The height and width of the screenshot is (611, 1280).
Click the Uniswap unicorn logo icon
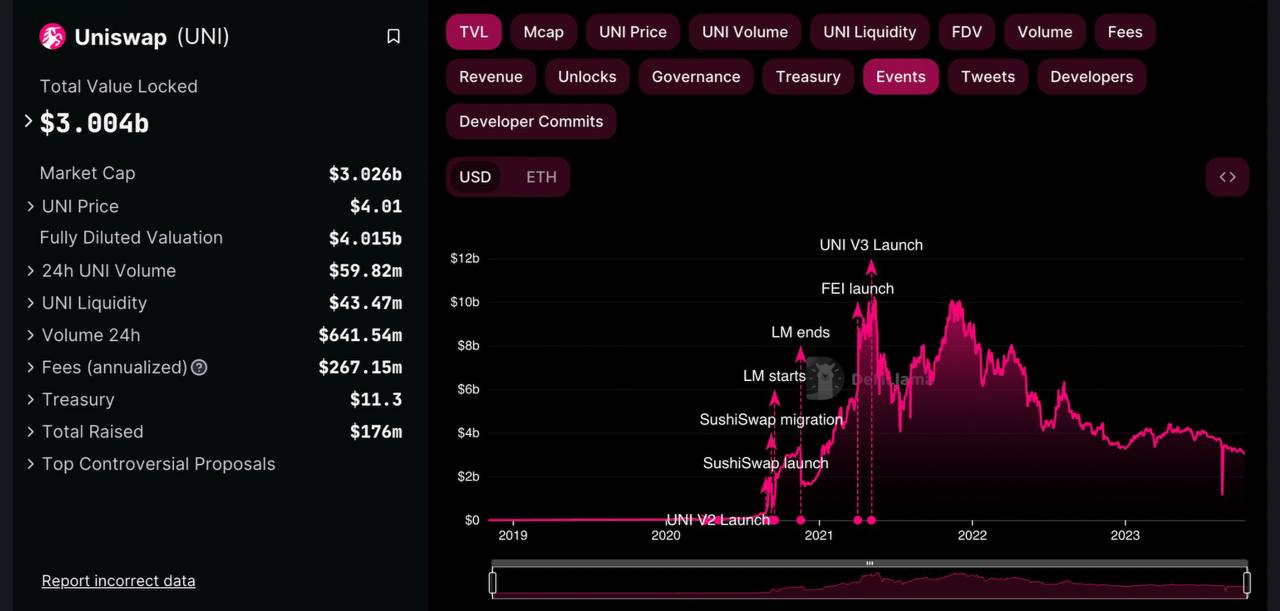coord(52,37)
